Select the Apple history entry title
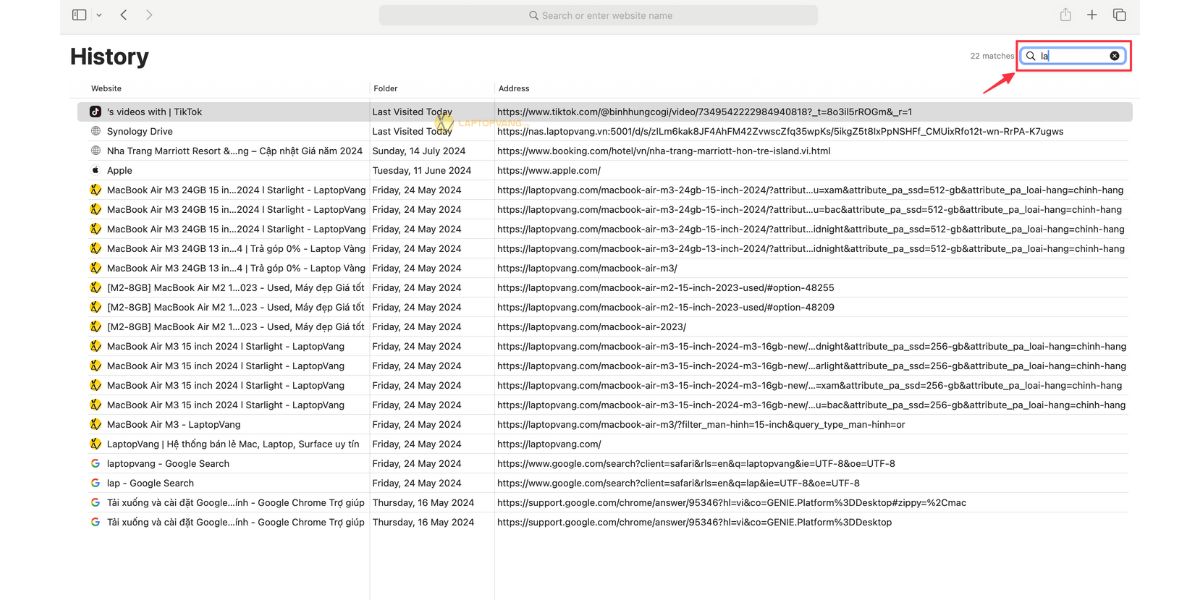Image resolution: width=1200 pixels, height=600 pixels. (x=119, y=171)
